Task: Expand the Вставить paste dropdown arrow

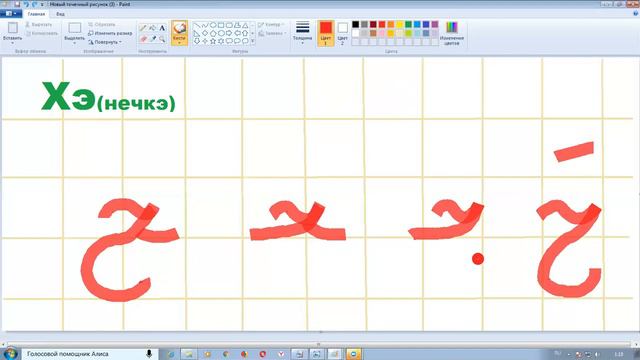Action: click(13, 43)
